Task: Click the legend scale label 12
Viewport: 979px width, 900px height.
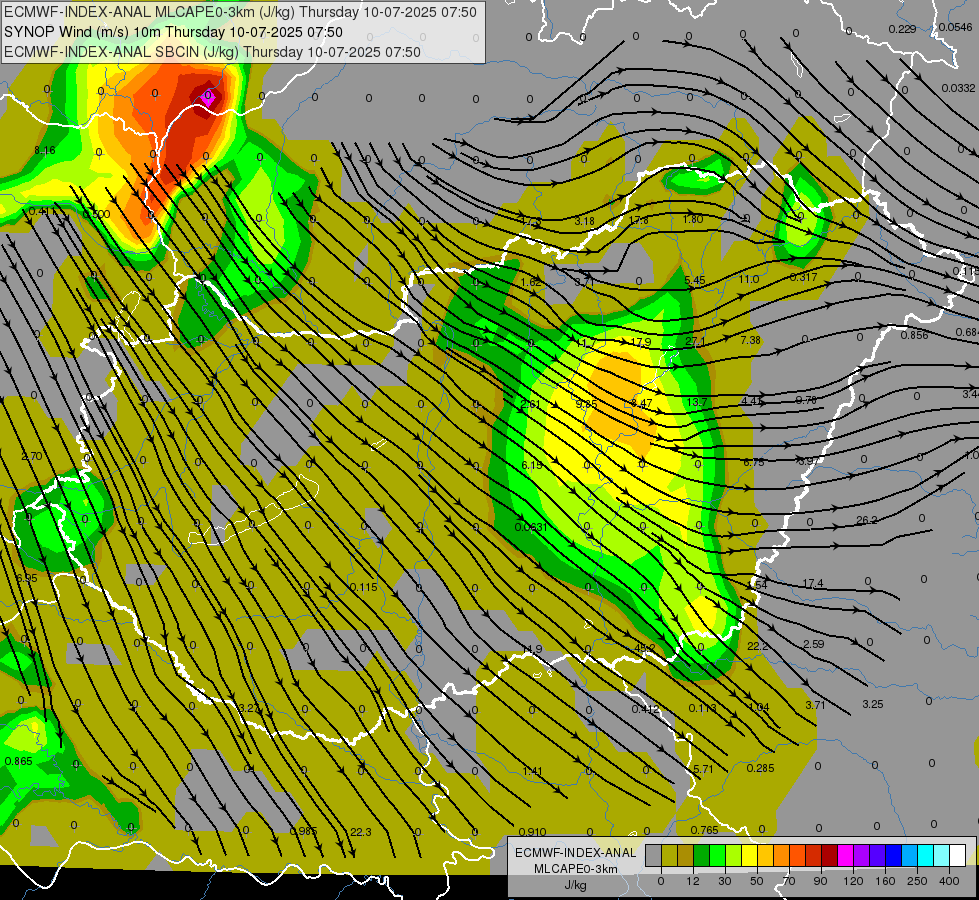Action: pyautogui.click(x=693, y=881)
